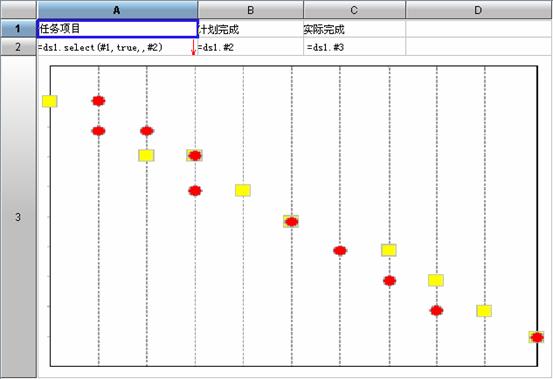Click the bottom-right red dot on chart edge
Screen dimensions: 553x379
click(x=537, y=337)
